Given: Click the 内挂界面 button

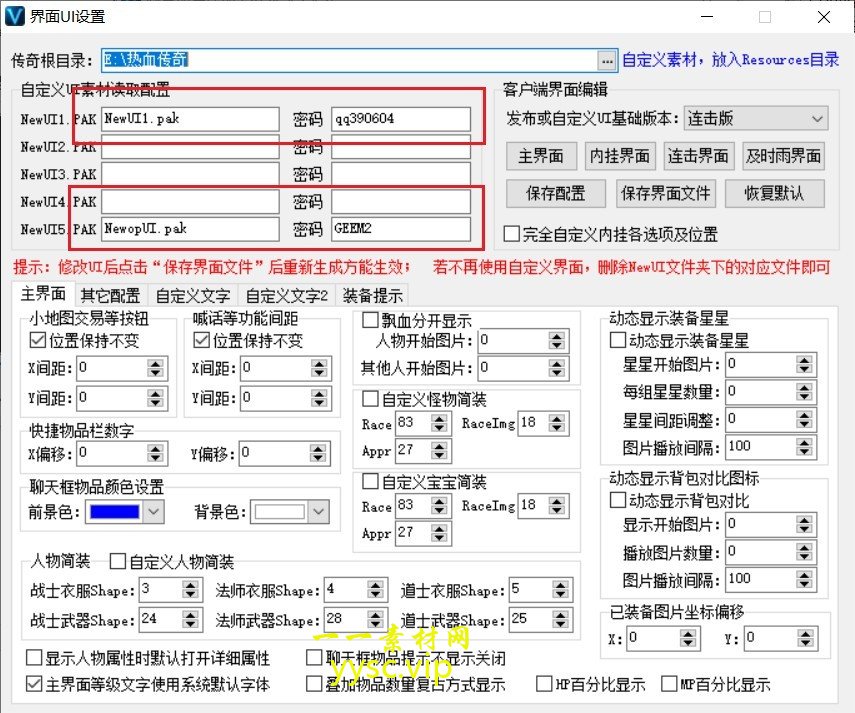Looking at the screenshot, I should pos(619,156).
